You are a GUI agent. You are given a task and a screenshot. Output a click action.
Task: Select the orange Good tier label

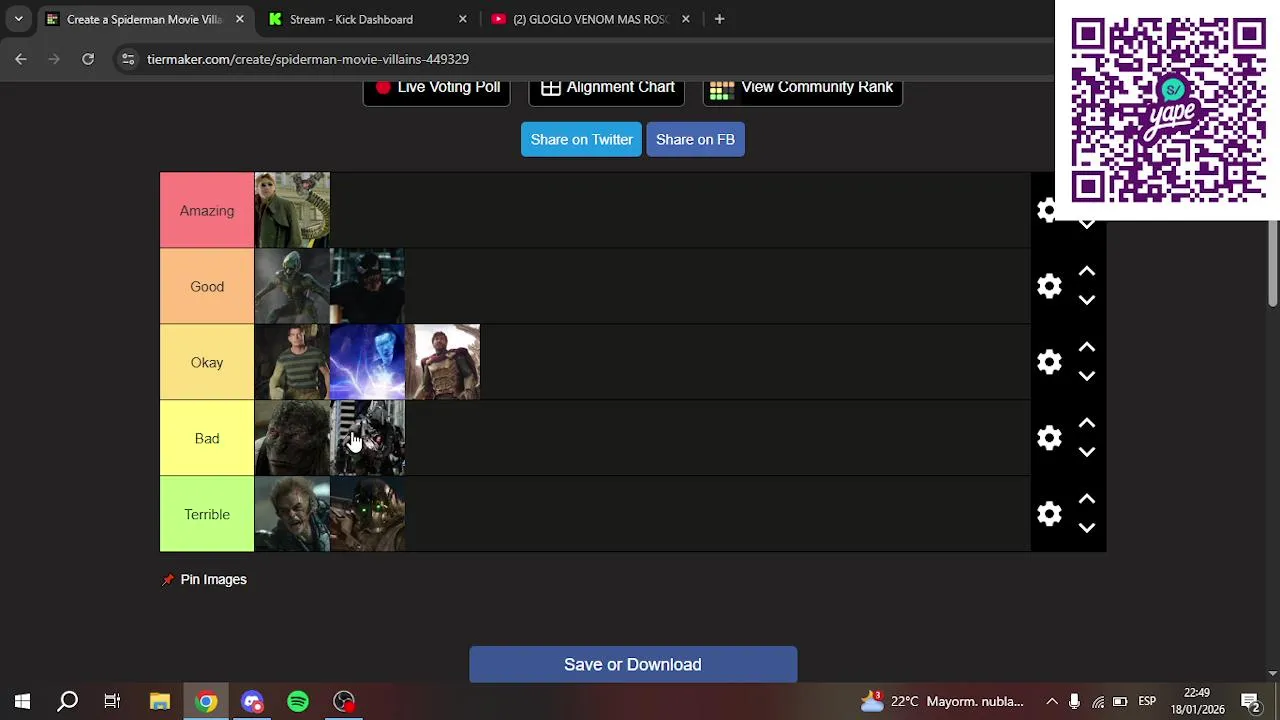pyautogui.click(x=207, y=286)
